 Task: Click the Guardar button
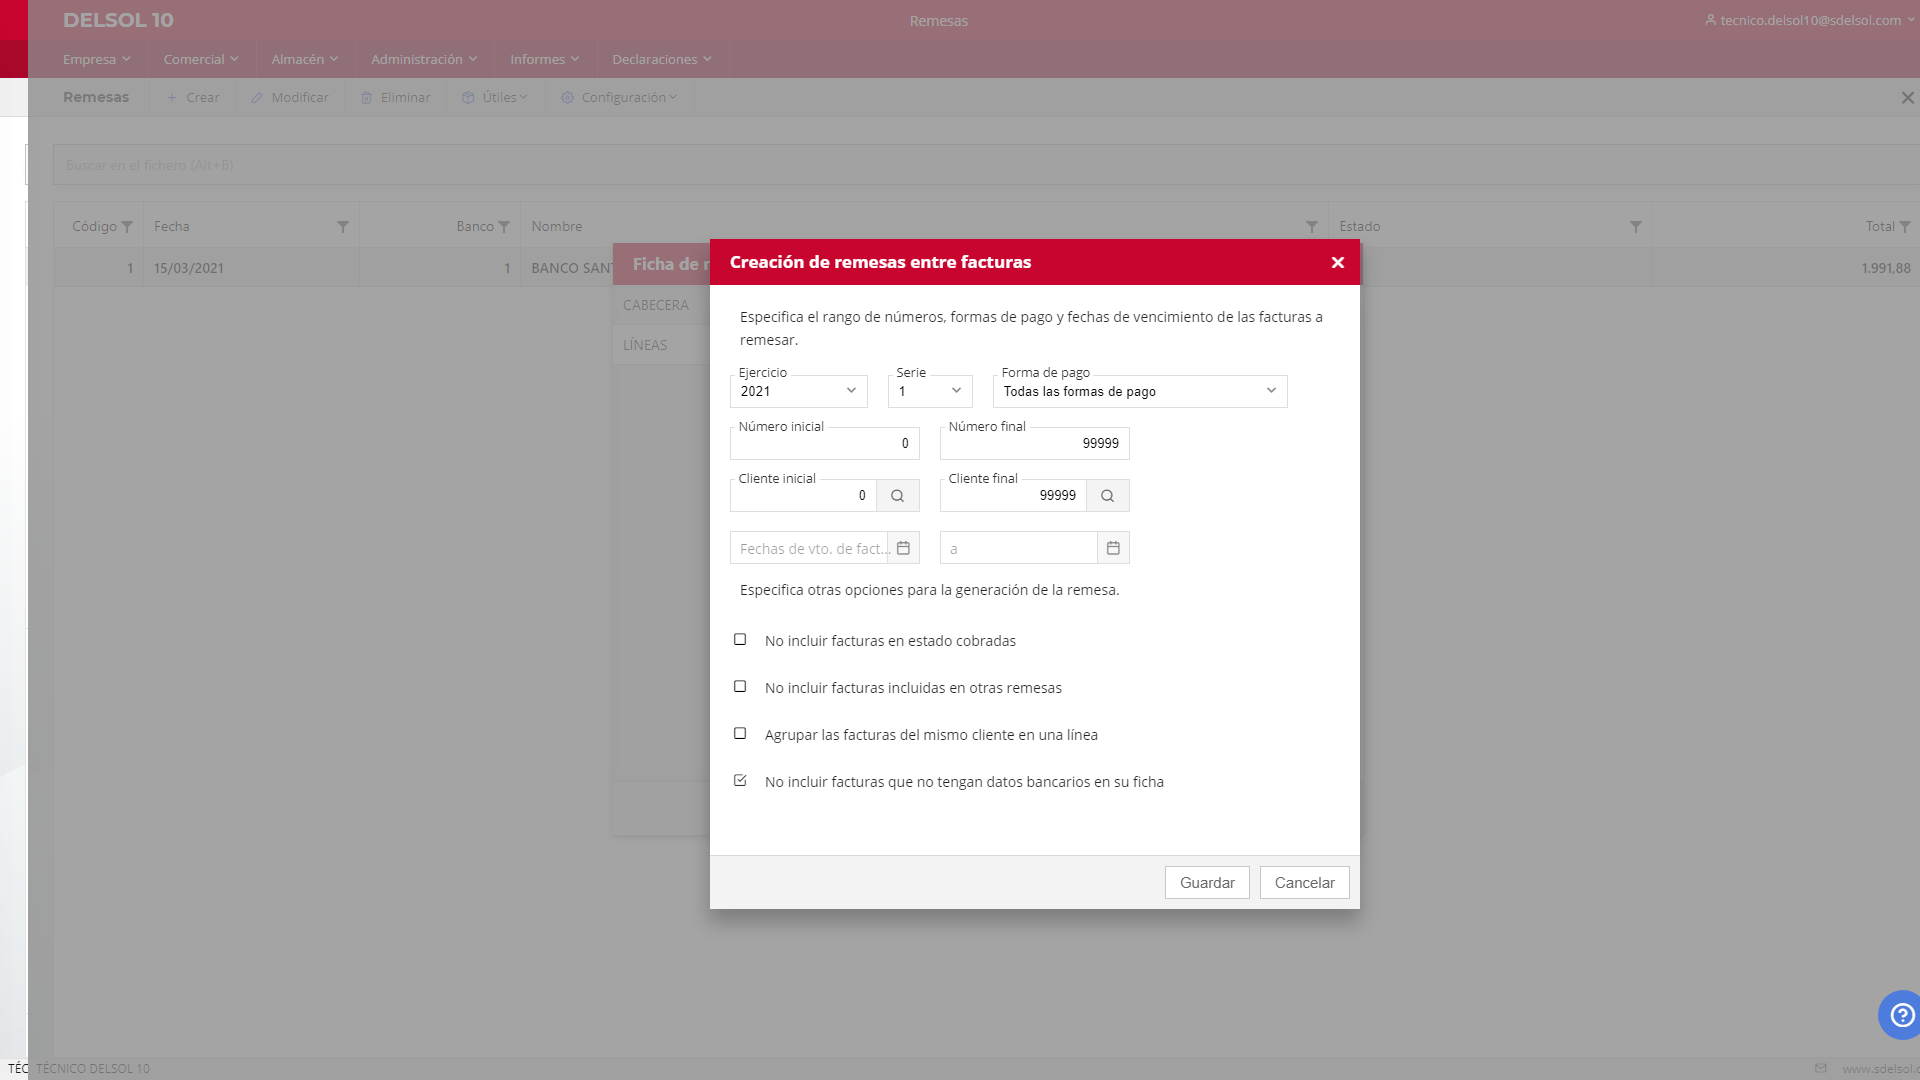(x=1206, y=883)
